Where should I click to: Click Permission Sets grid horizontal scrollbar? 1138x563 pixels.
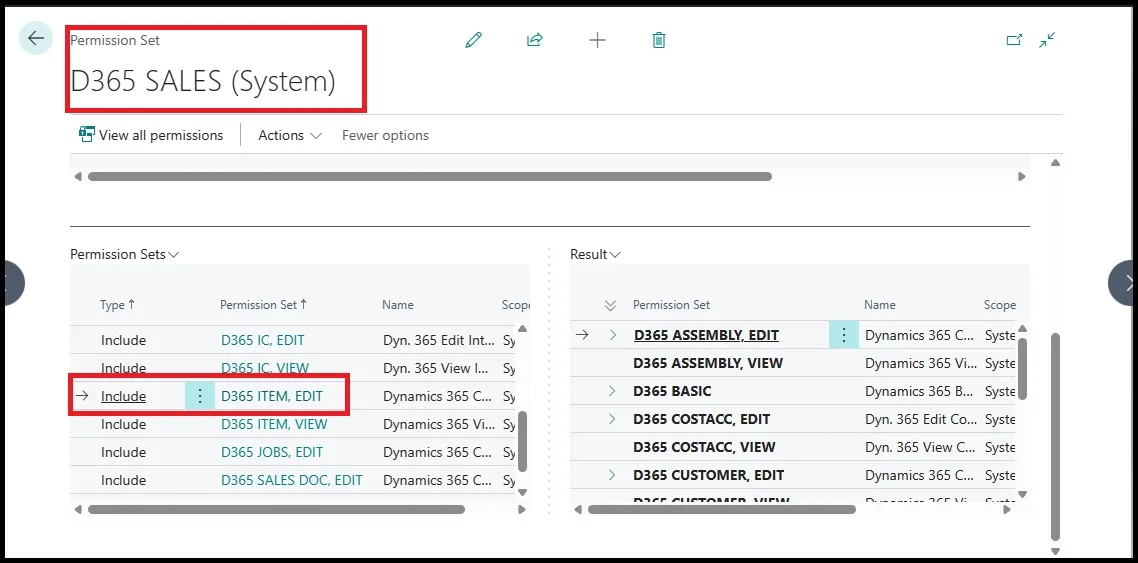pyautogui.click(x=276, y=510)
